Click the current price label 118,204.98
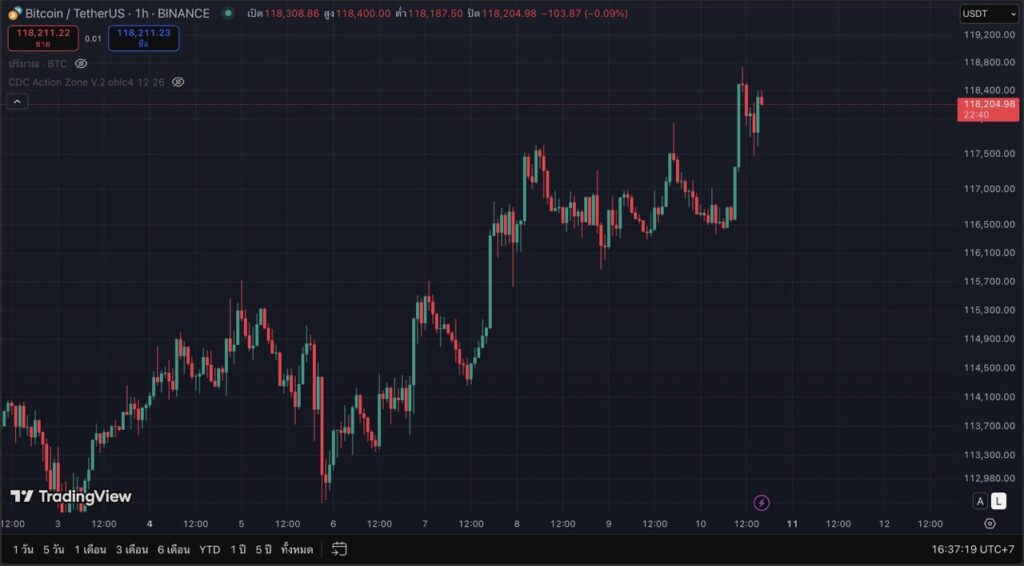 coord(987,108)
